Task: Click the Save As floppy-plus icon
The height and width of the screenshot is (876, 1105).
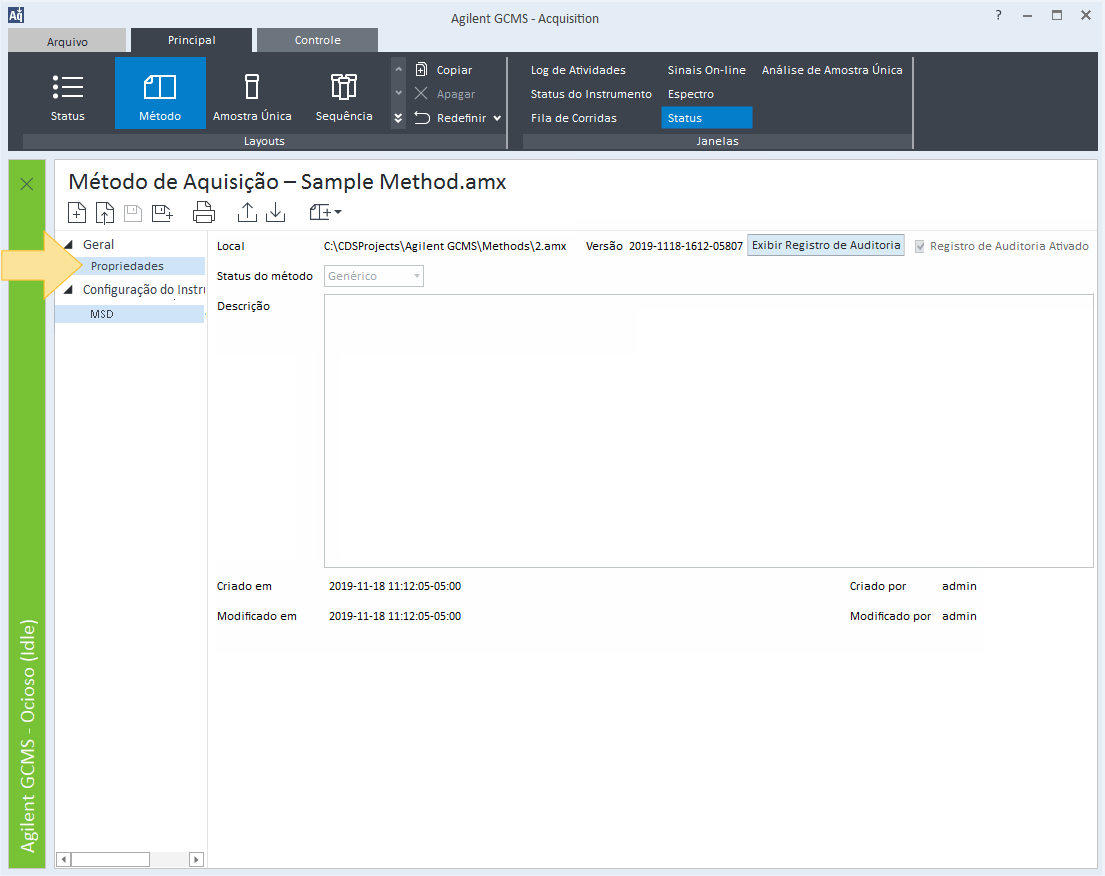Action: (162, 213)
